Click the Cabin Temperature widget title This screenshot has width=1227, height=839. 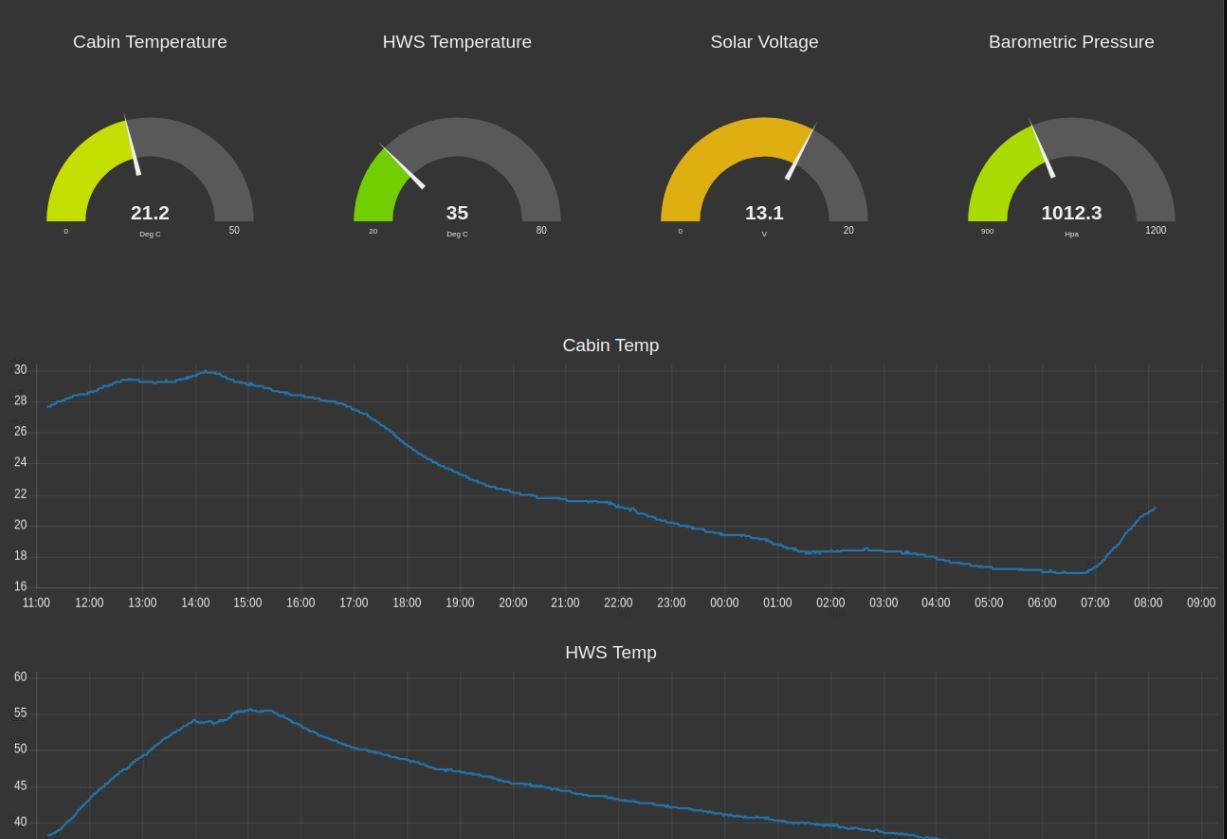150,42
